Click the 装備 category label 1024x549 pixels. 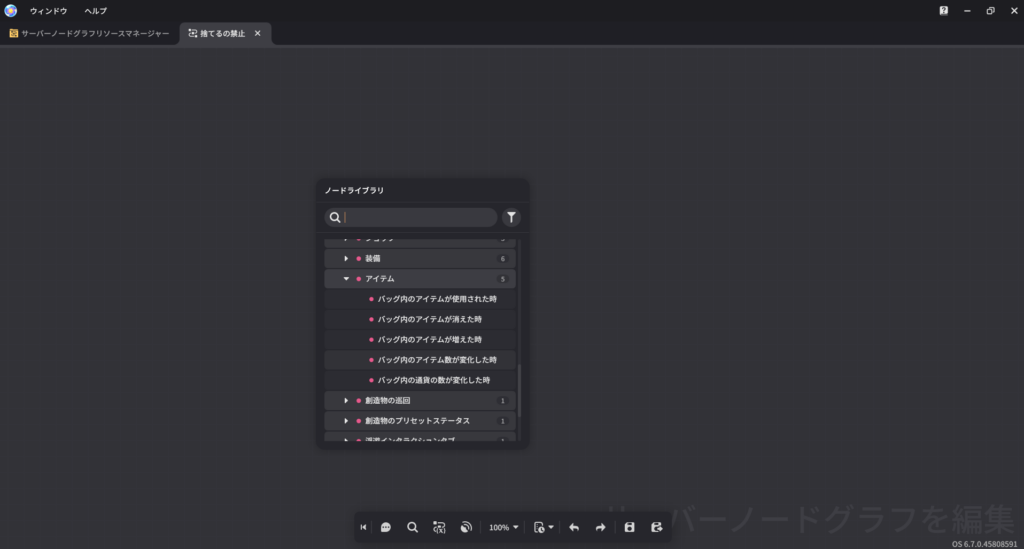373,259
